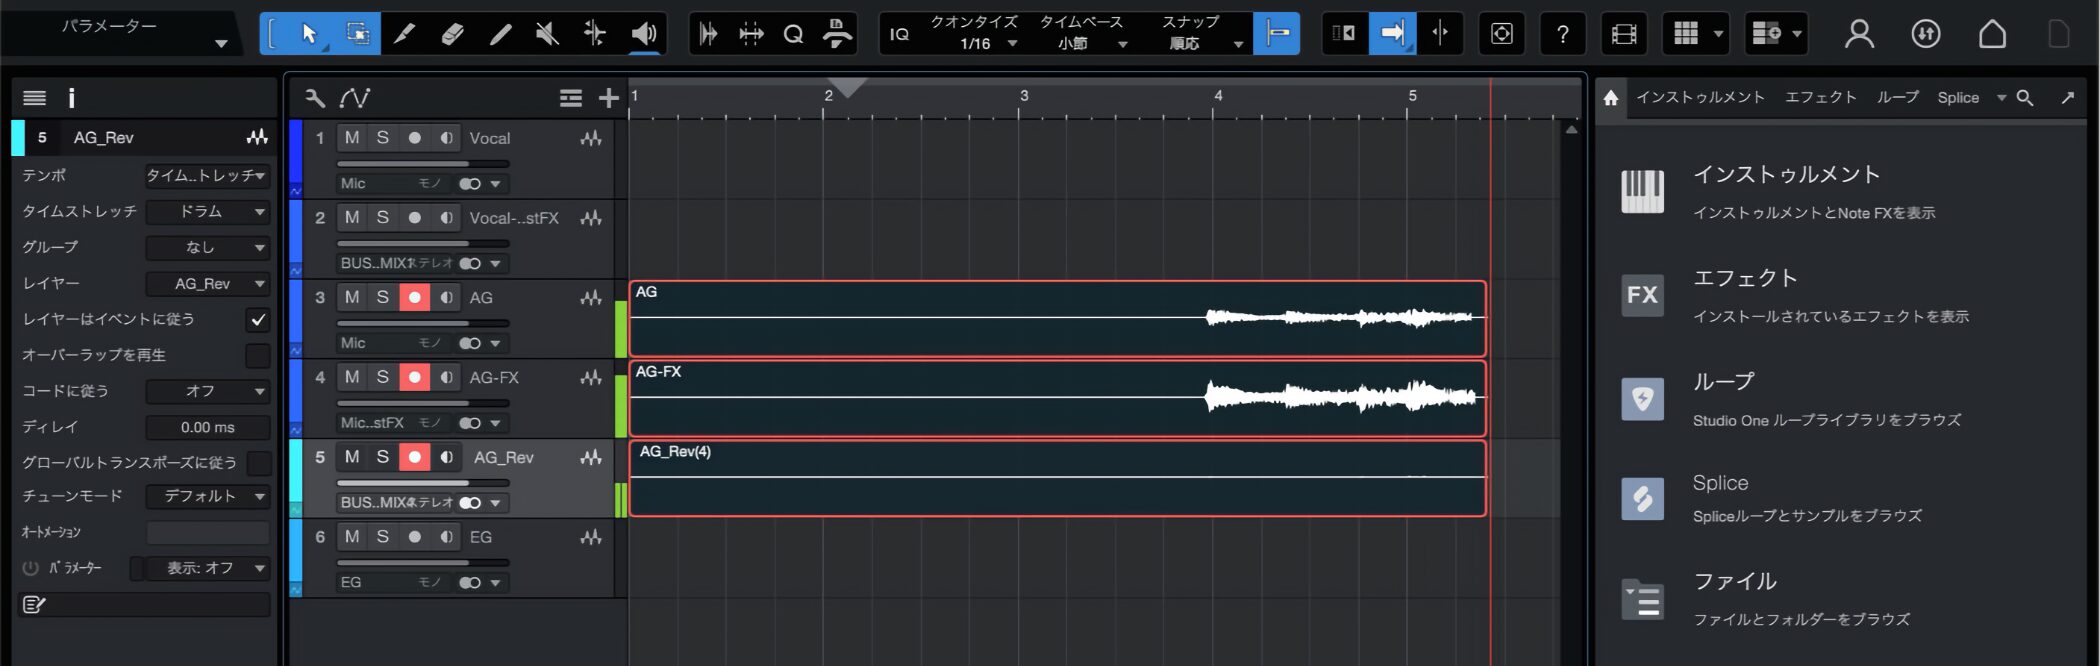Open the Help question mark button
The width and height of the screenshot is (2100, 666).
1562,34
